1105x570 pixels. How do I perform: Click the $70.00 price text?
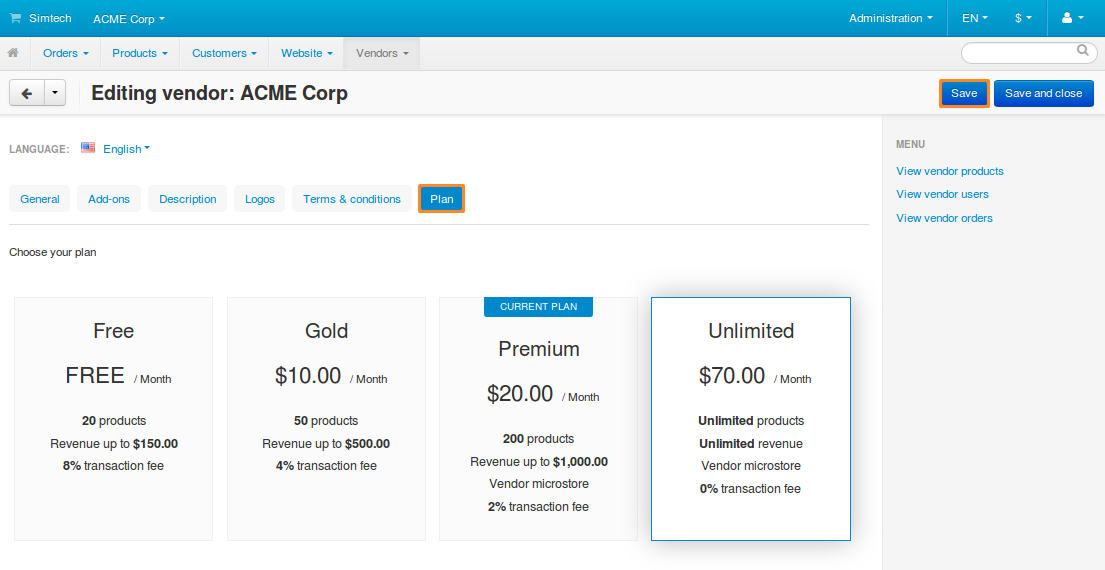click(732, 376)
